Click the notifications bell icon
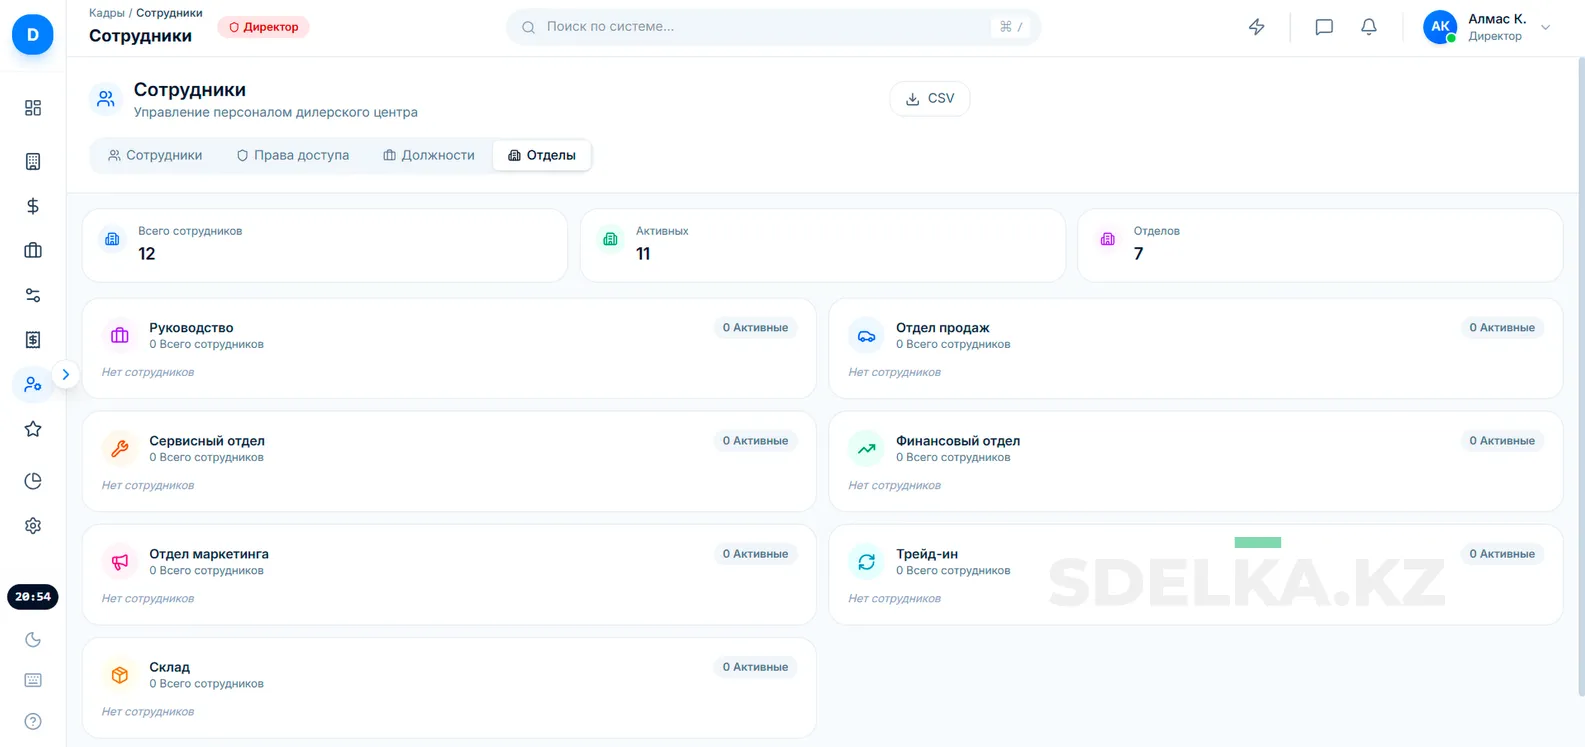Screen dimensions: 1585x747 [x=1369, y=27]
